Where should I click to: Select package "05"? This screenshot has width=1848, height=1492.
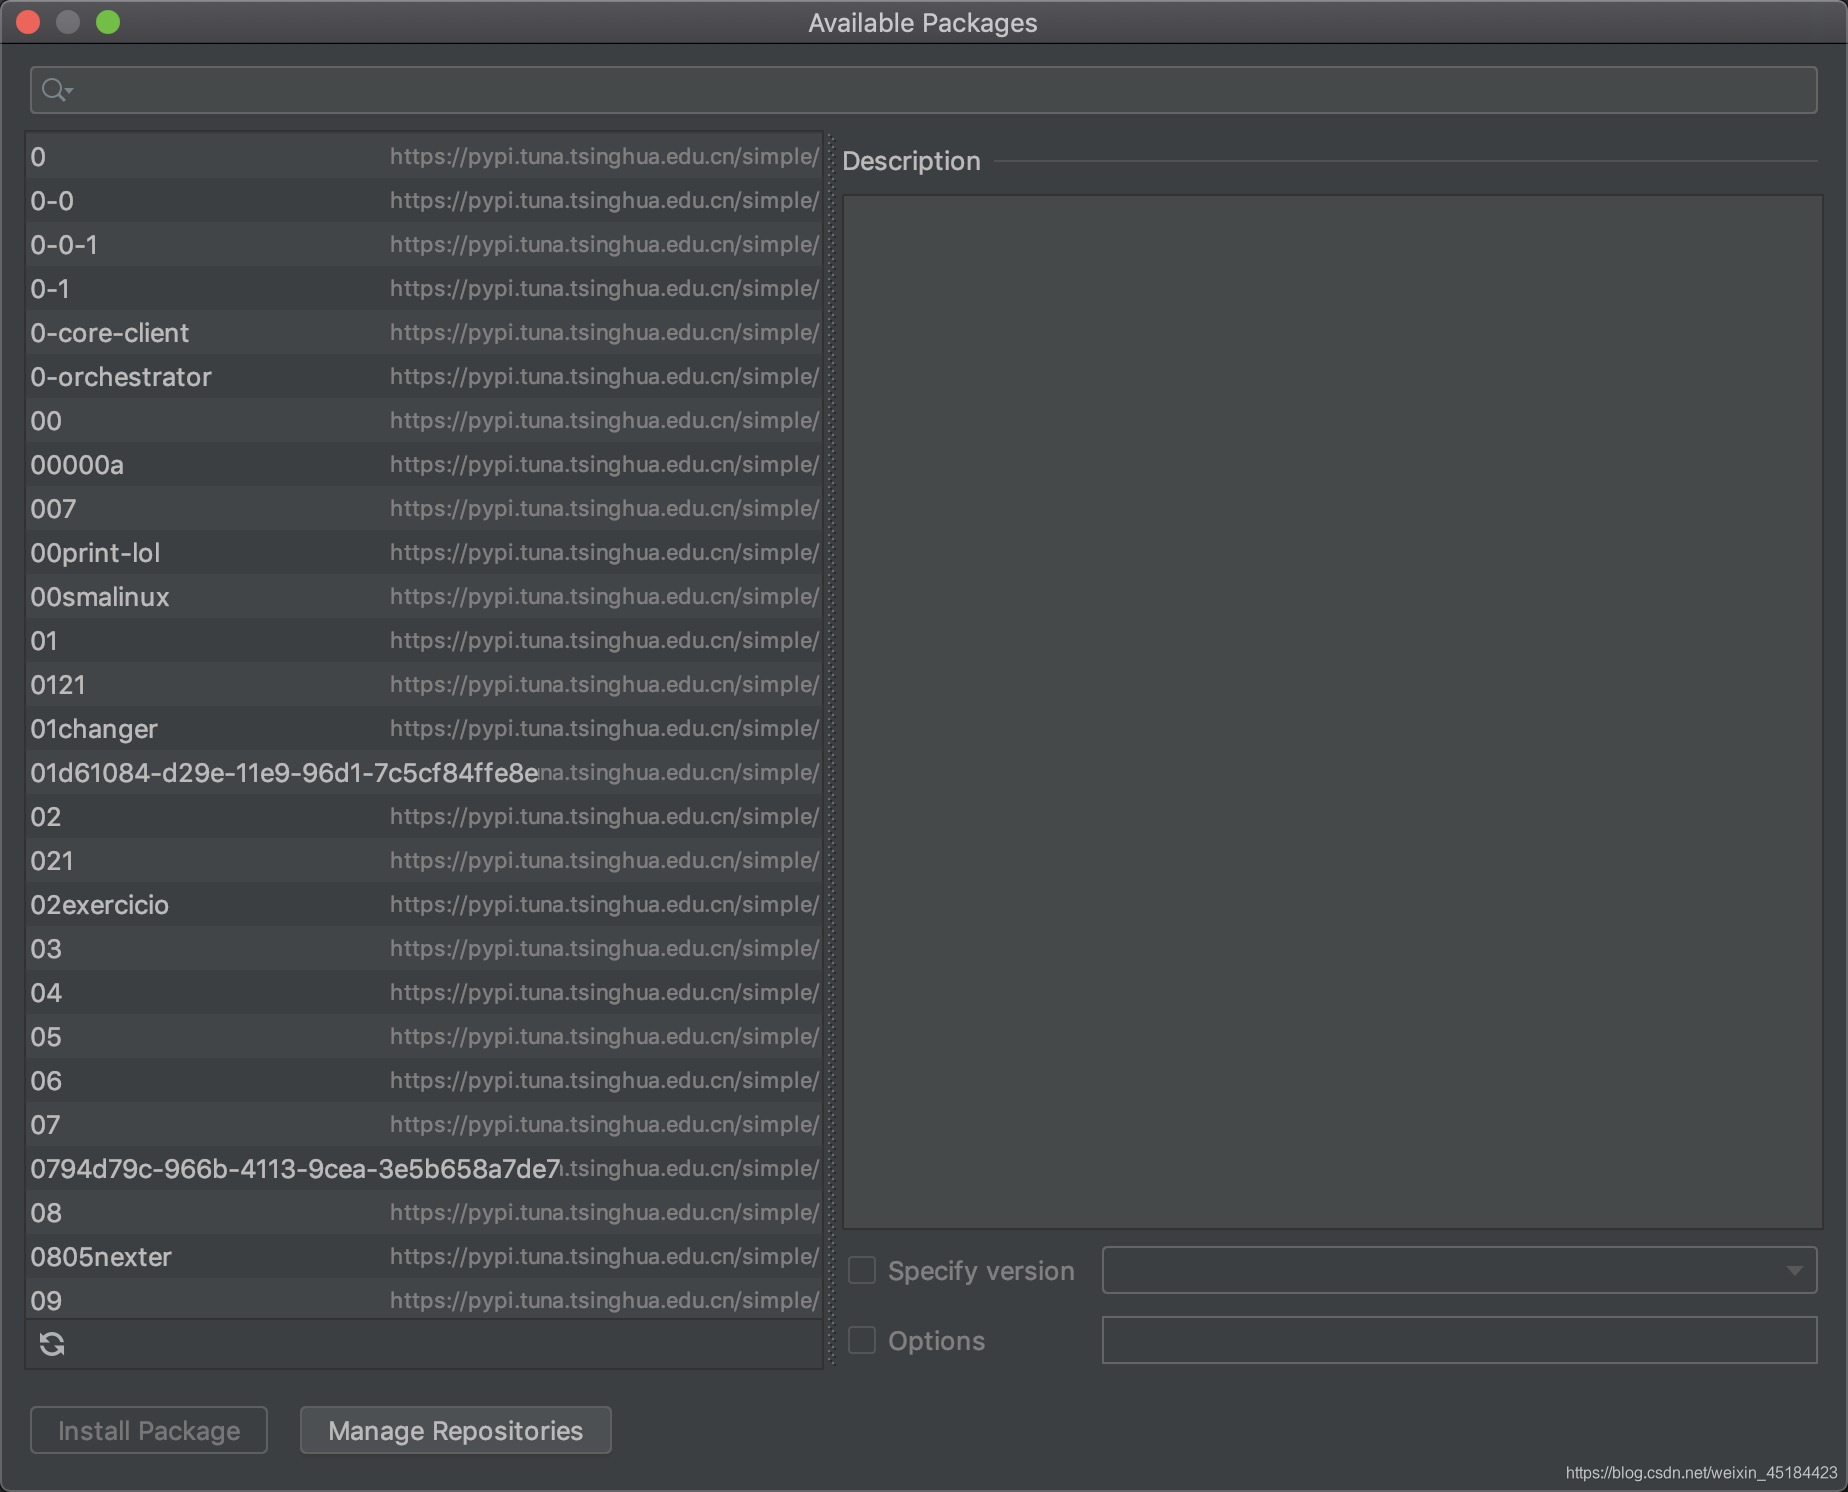coord(424,1036)
